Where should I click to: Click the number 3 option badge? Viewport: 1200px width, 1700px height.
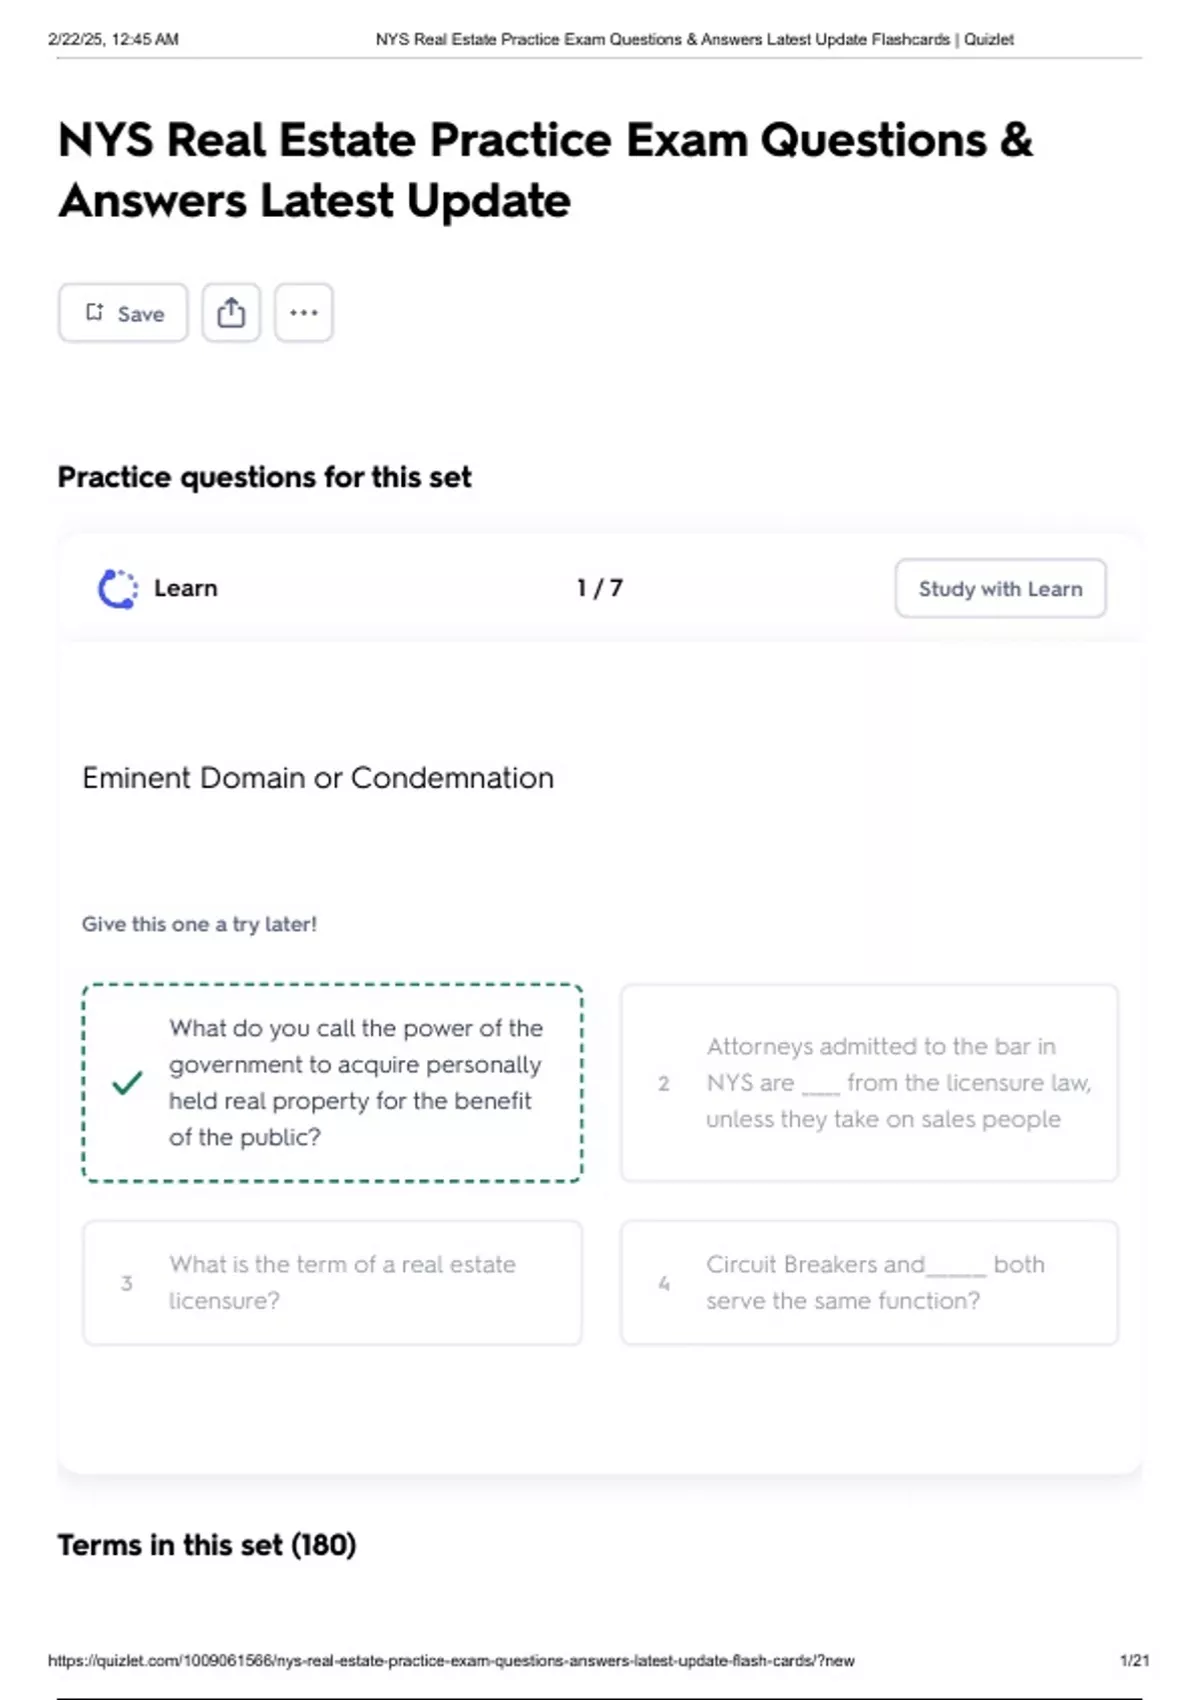pos(127,1283)
